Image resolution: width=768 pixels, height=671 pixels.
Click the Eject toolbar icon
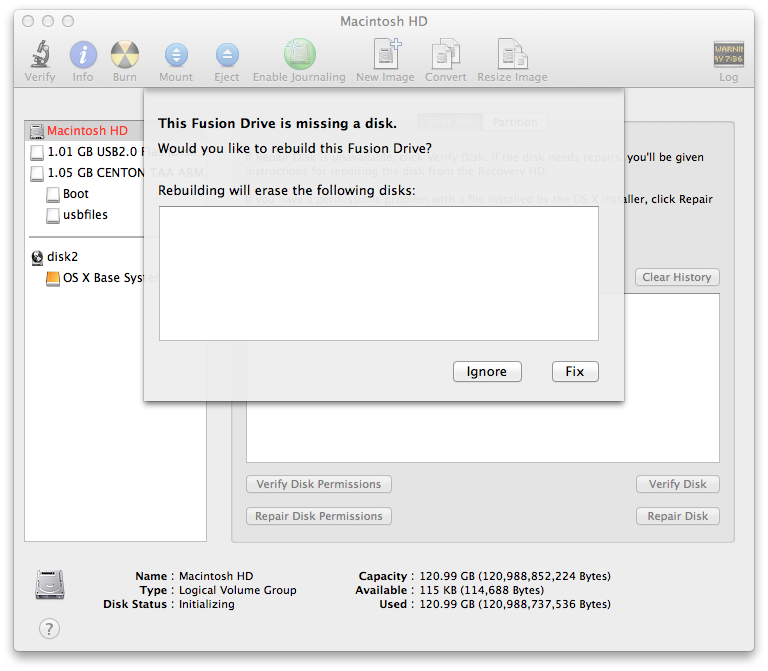point(227,55)
